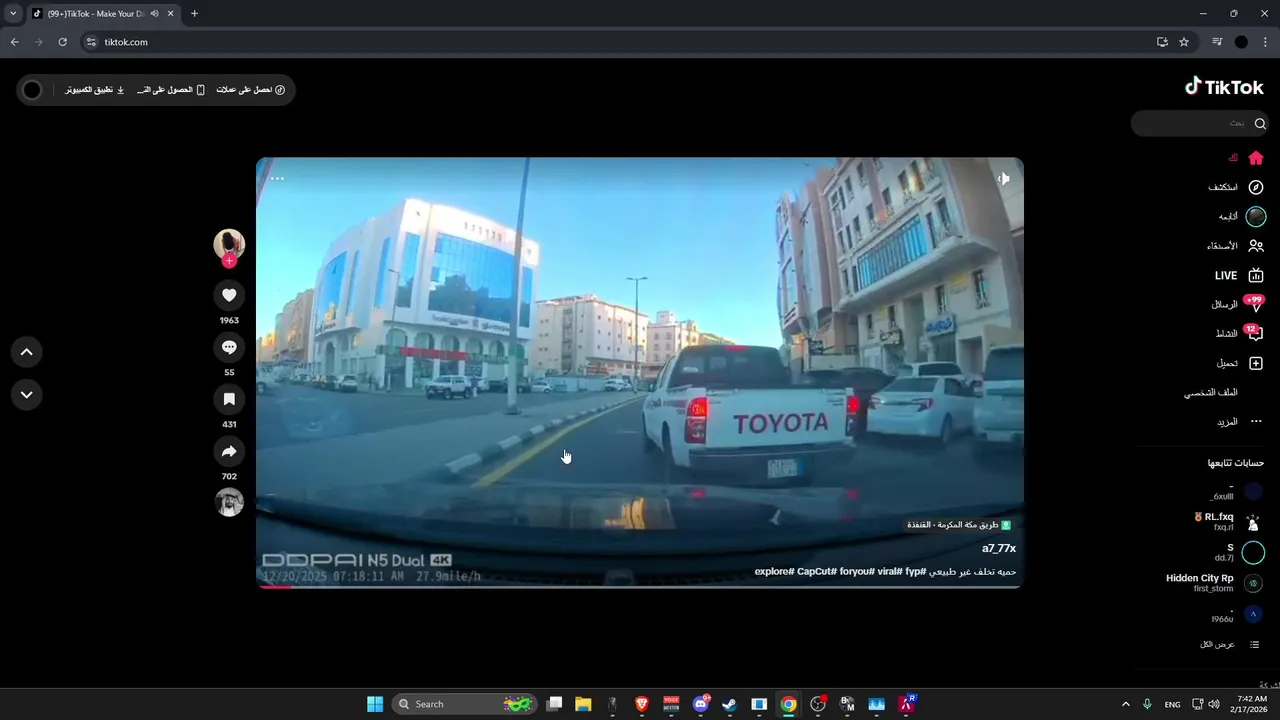Open followed account dd.7j
Viewport: 1280px width, 720px height.
[1239, 552]
